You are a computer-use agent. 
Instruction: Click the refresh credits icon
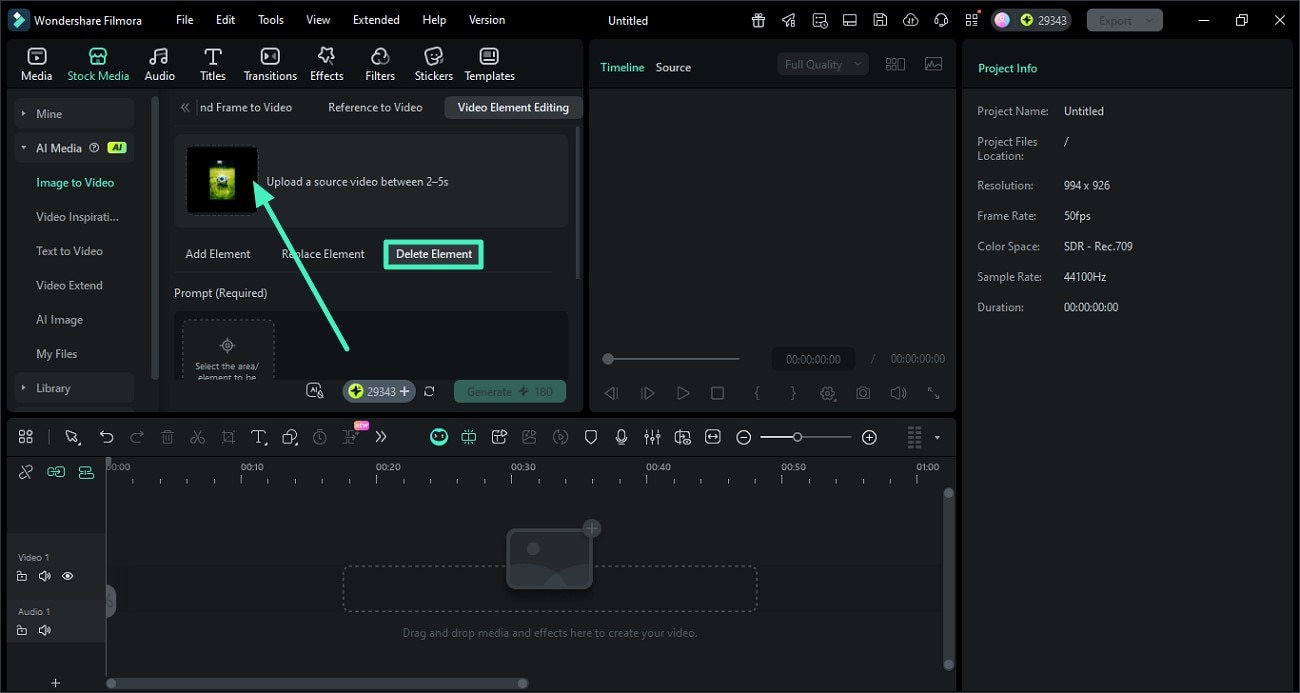[429, 392]
